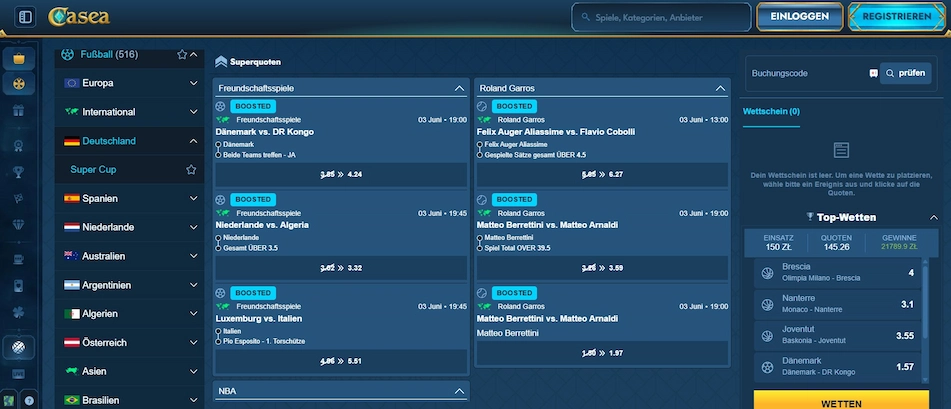Open the Super Cup league

[93, 170]
